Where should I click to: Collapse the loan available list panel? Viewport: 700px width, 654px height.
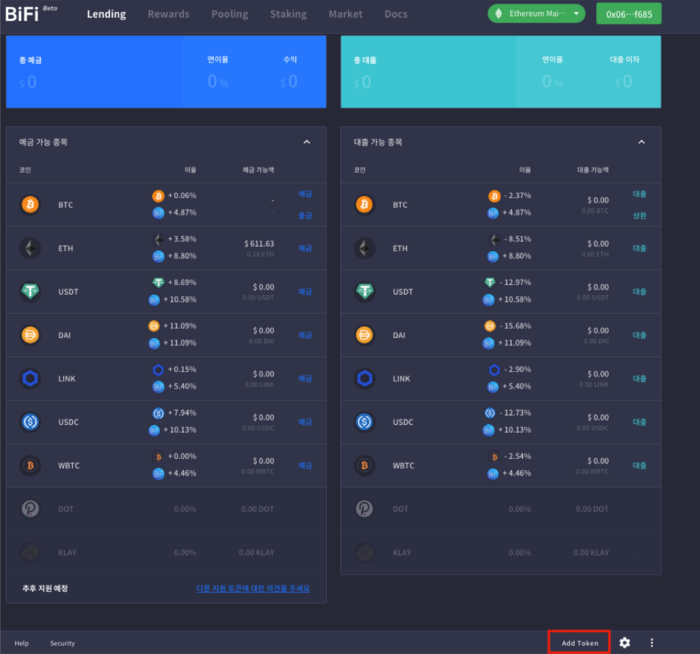[x=642, y=143]
